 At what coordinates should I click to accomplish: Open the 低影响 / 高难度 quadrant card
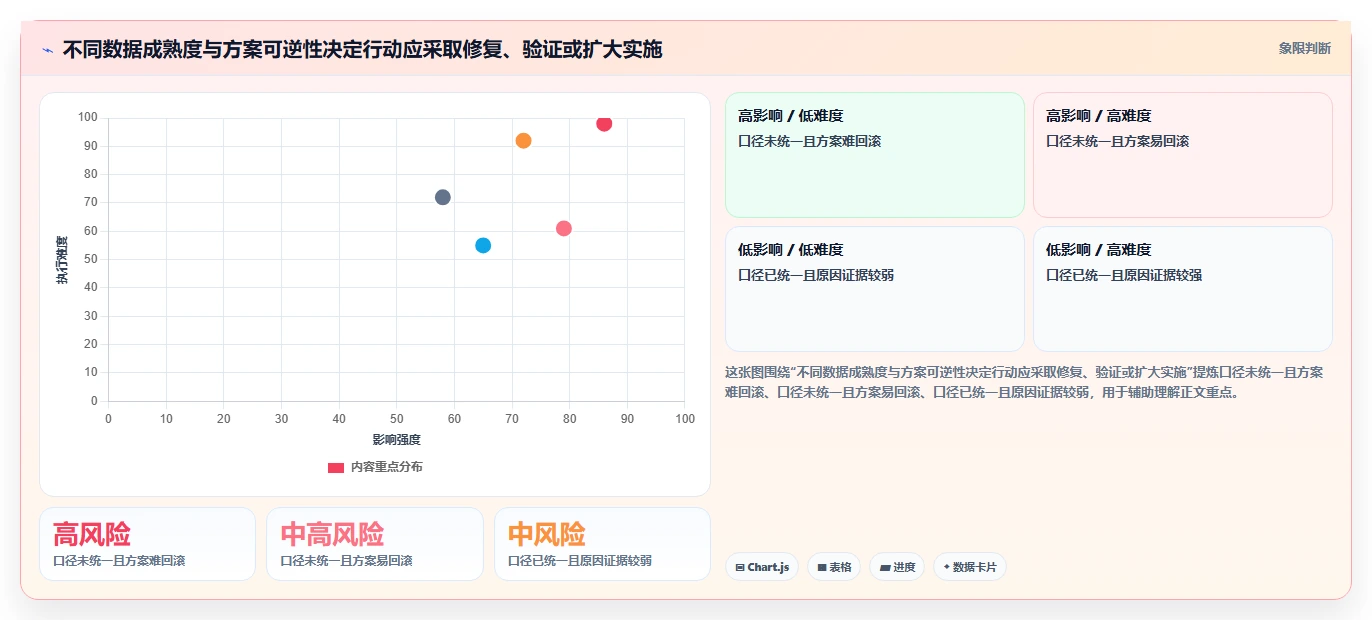(1183, 289)
